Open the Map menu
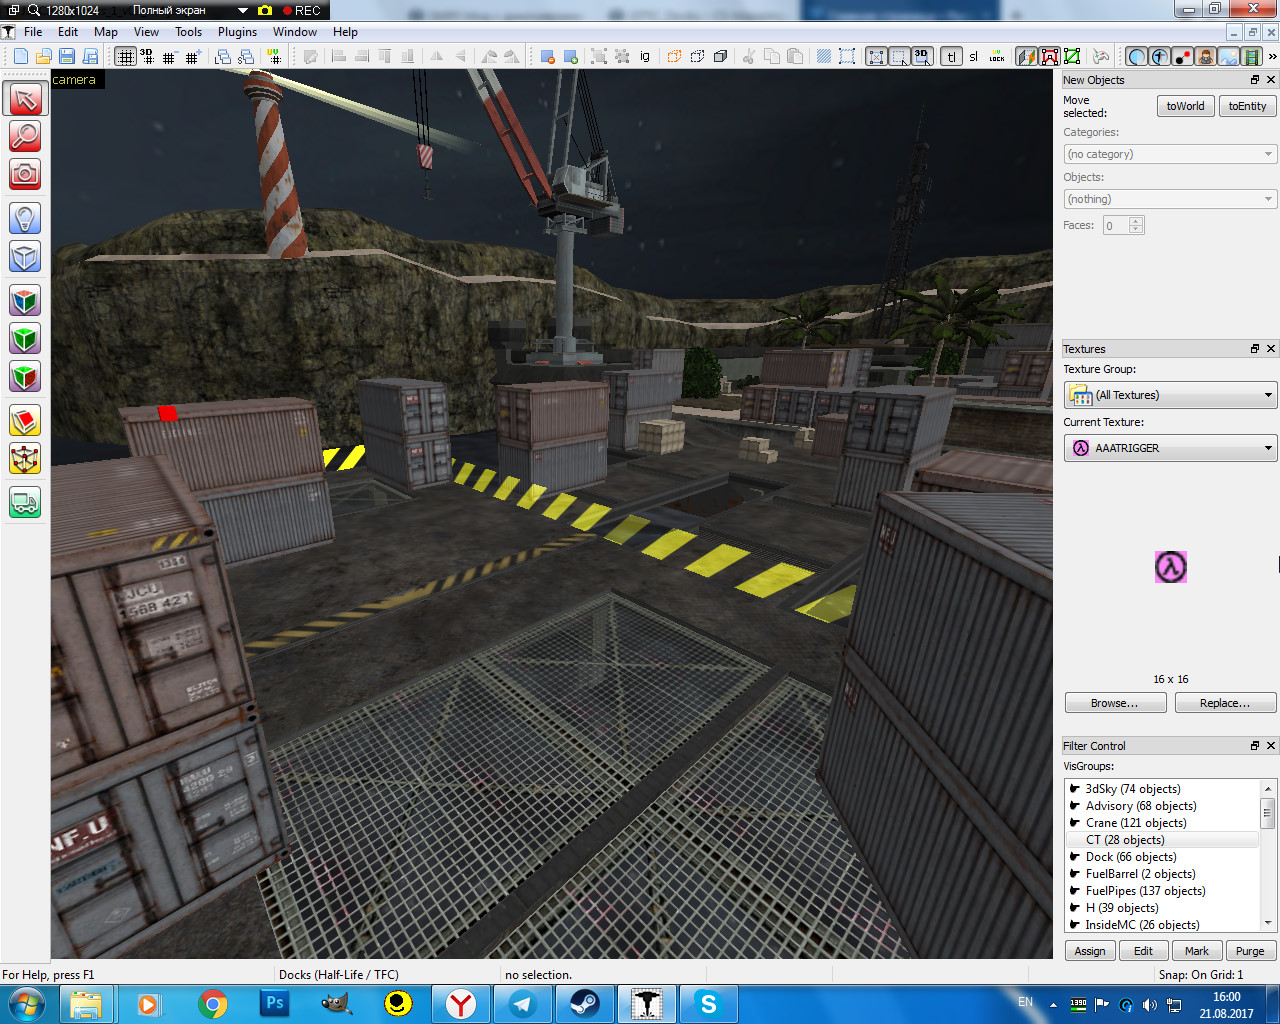The height and width of the screenshot is (1024, 1280). coord(106,32)
